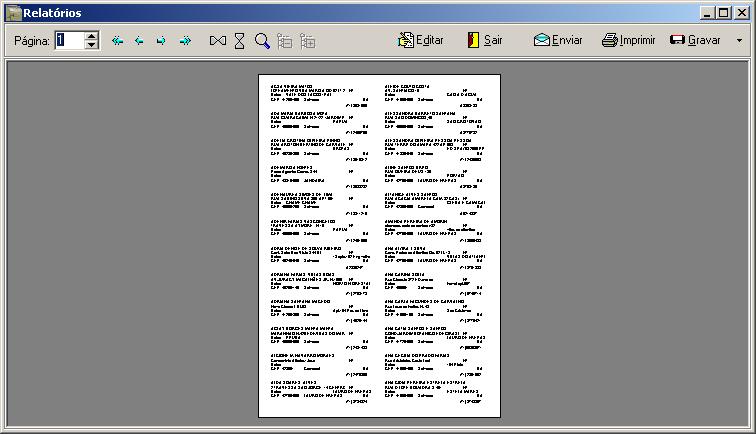Viewport: 756px width, 434px height.
Task: Click the first grayed tree-list icon
Action: pyautogui.click(x=284, y=41)
